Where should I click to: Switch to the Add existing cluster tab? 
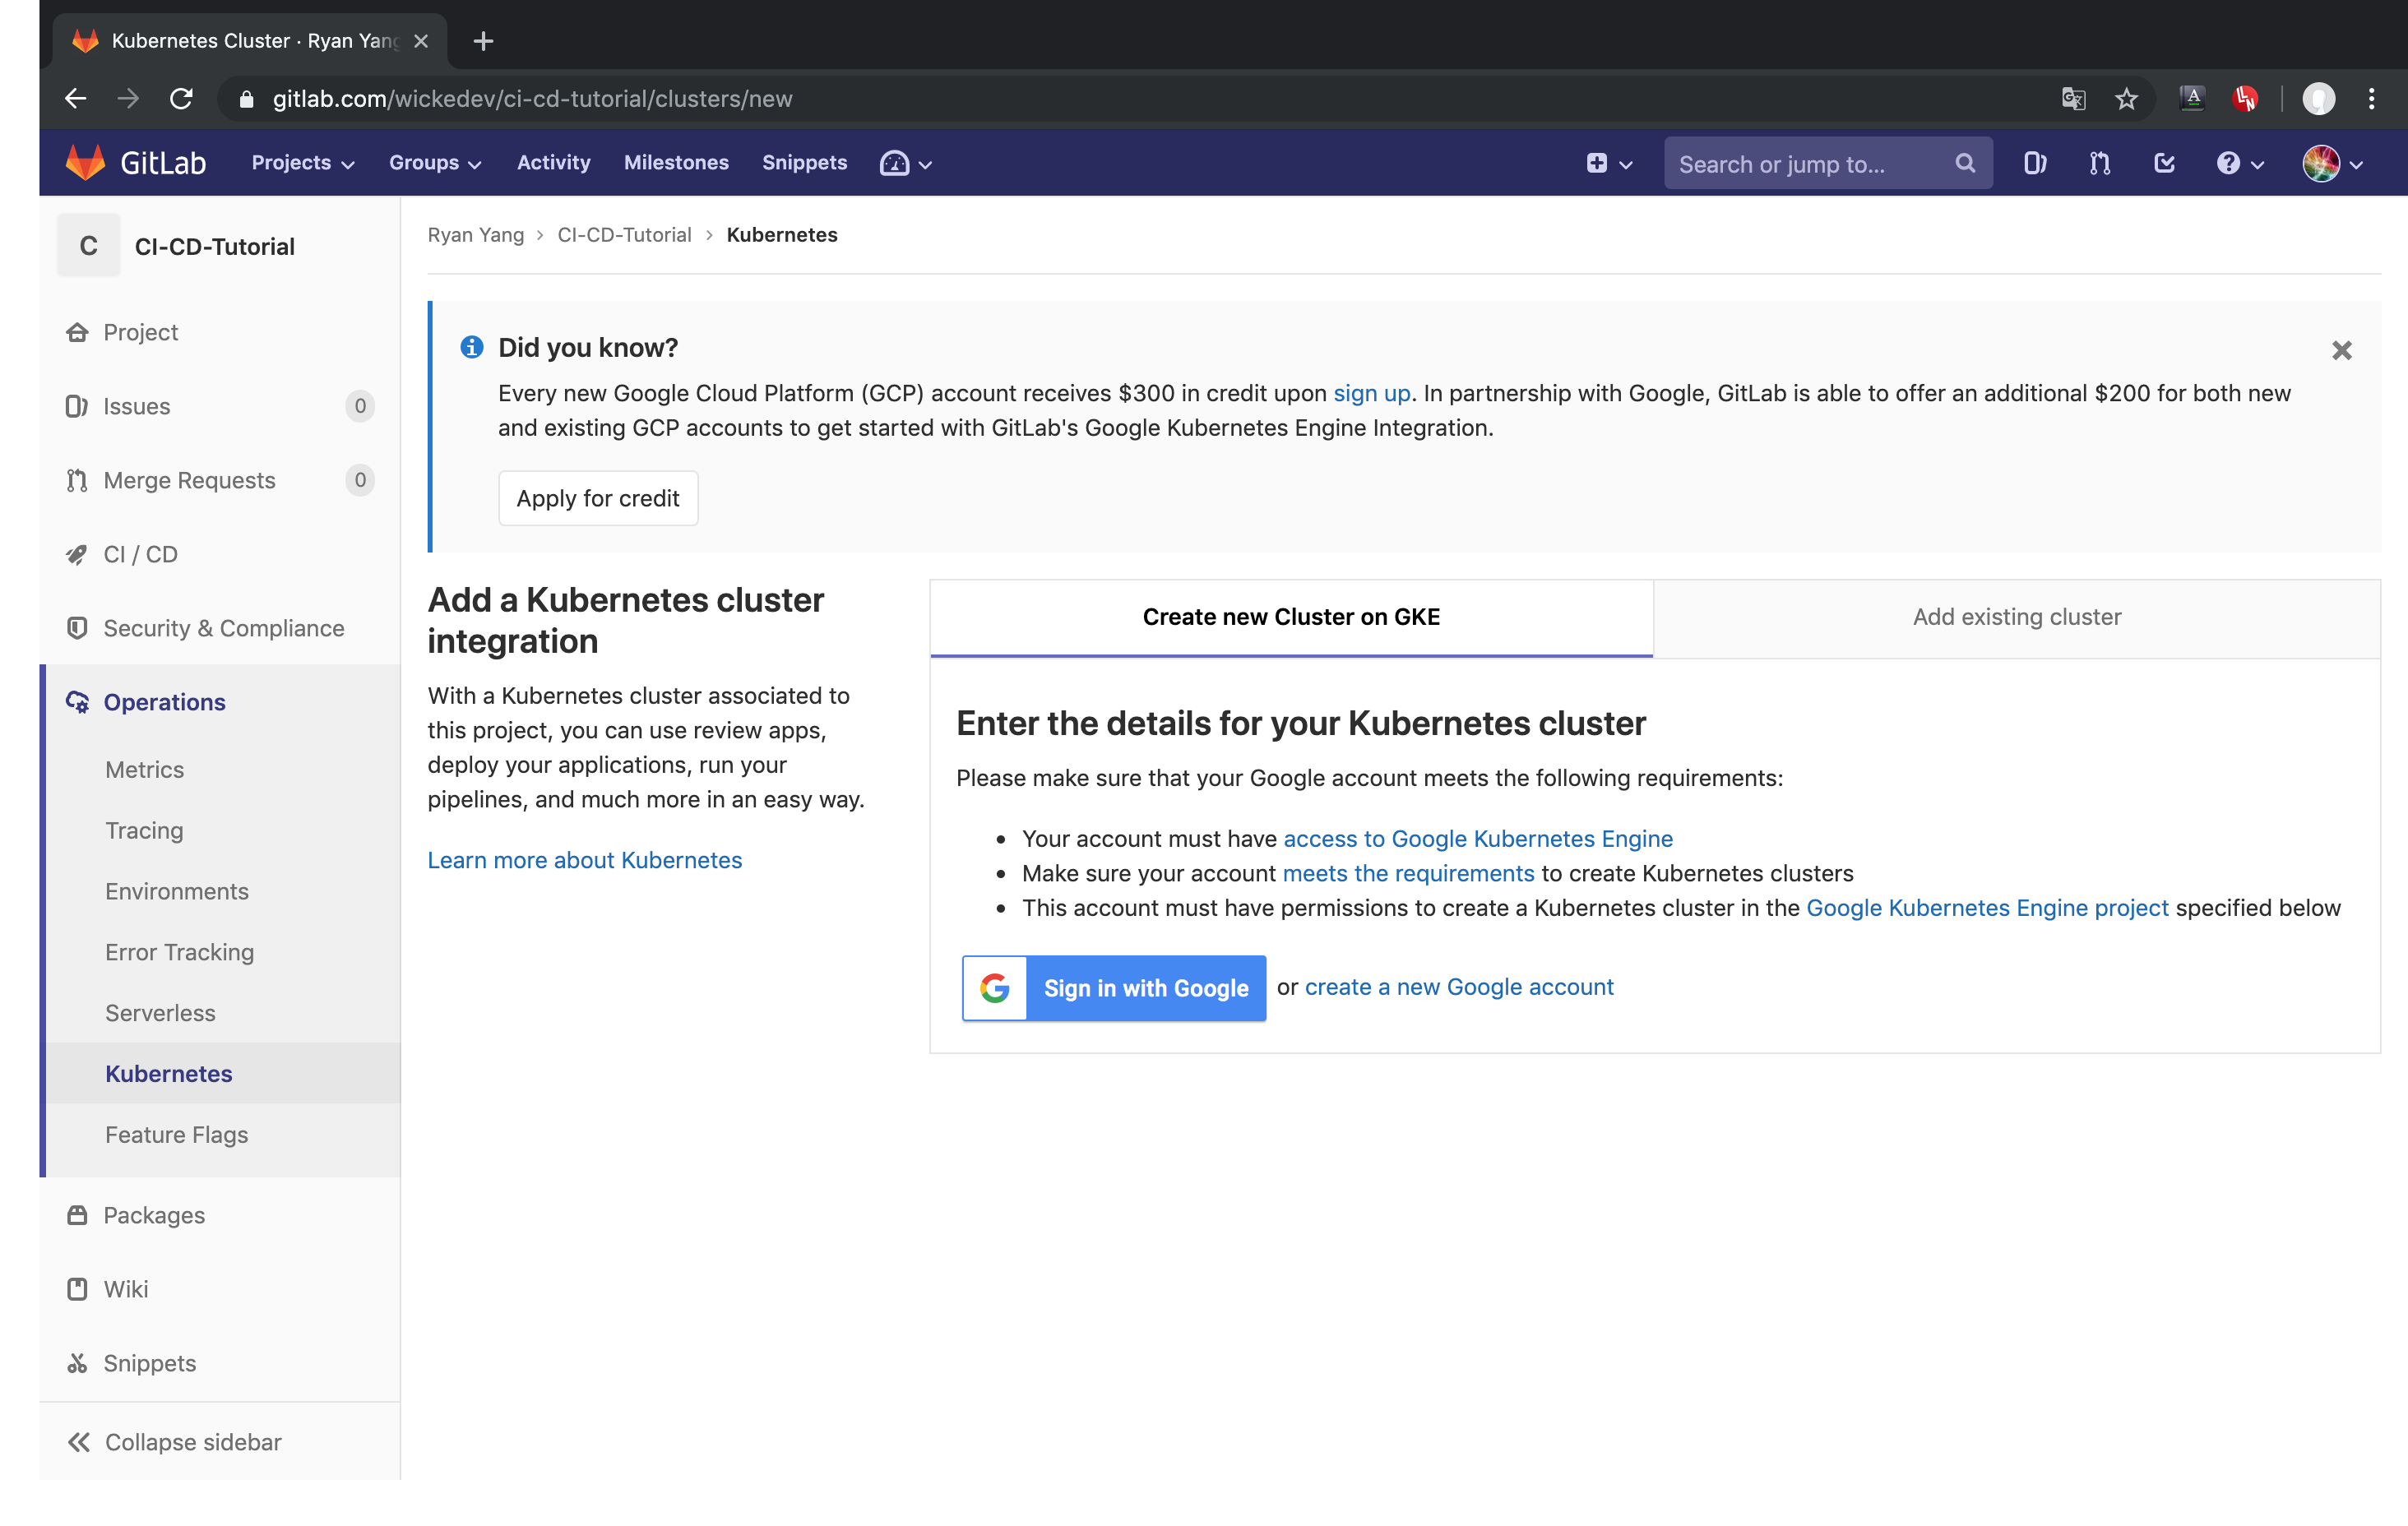(x=2017, y=617)
